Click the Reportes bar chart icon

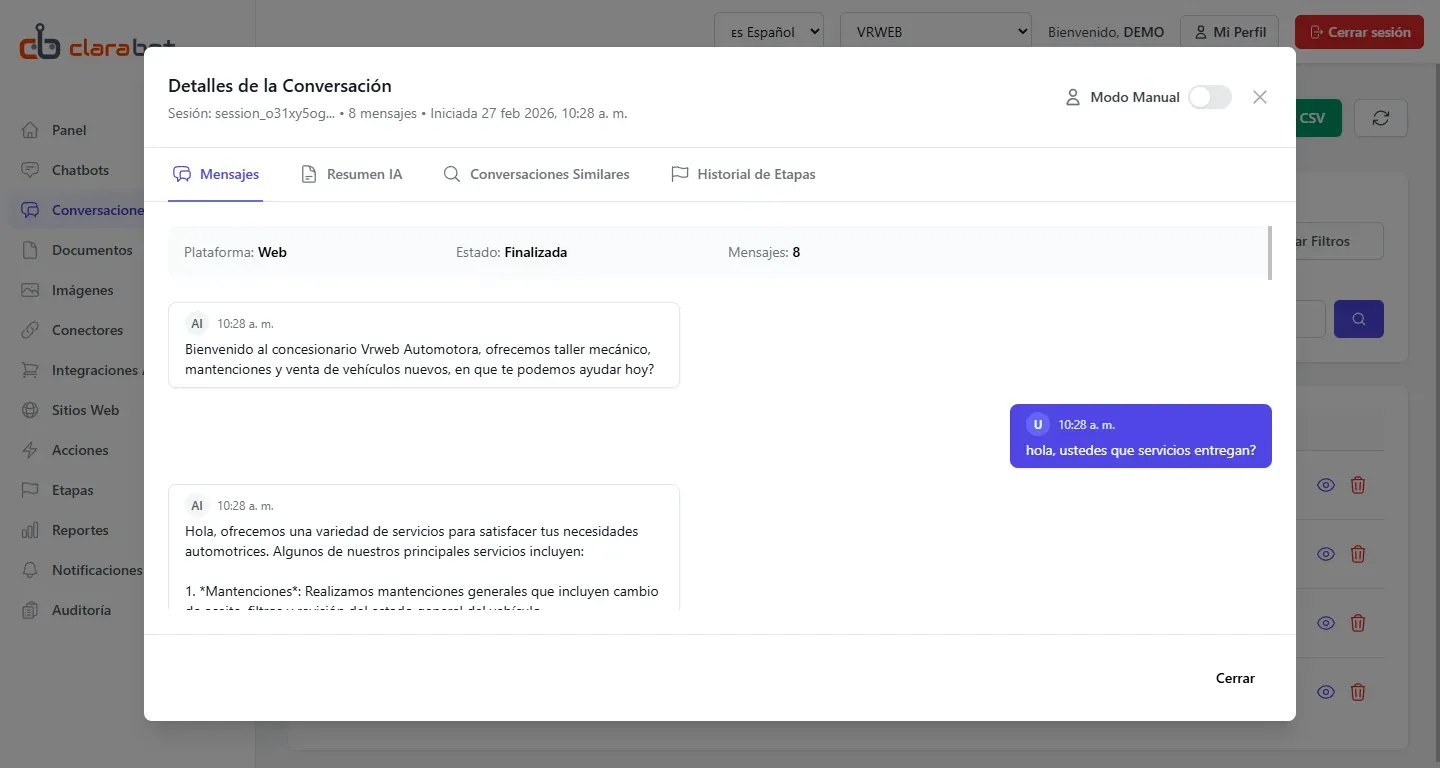[31, 530]
